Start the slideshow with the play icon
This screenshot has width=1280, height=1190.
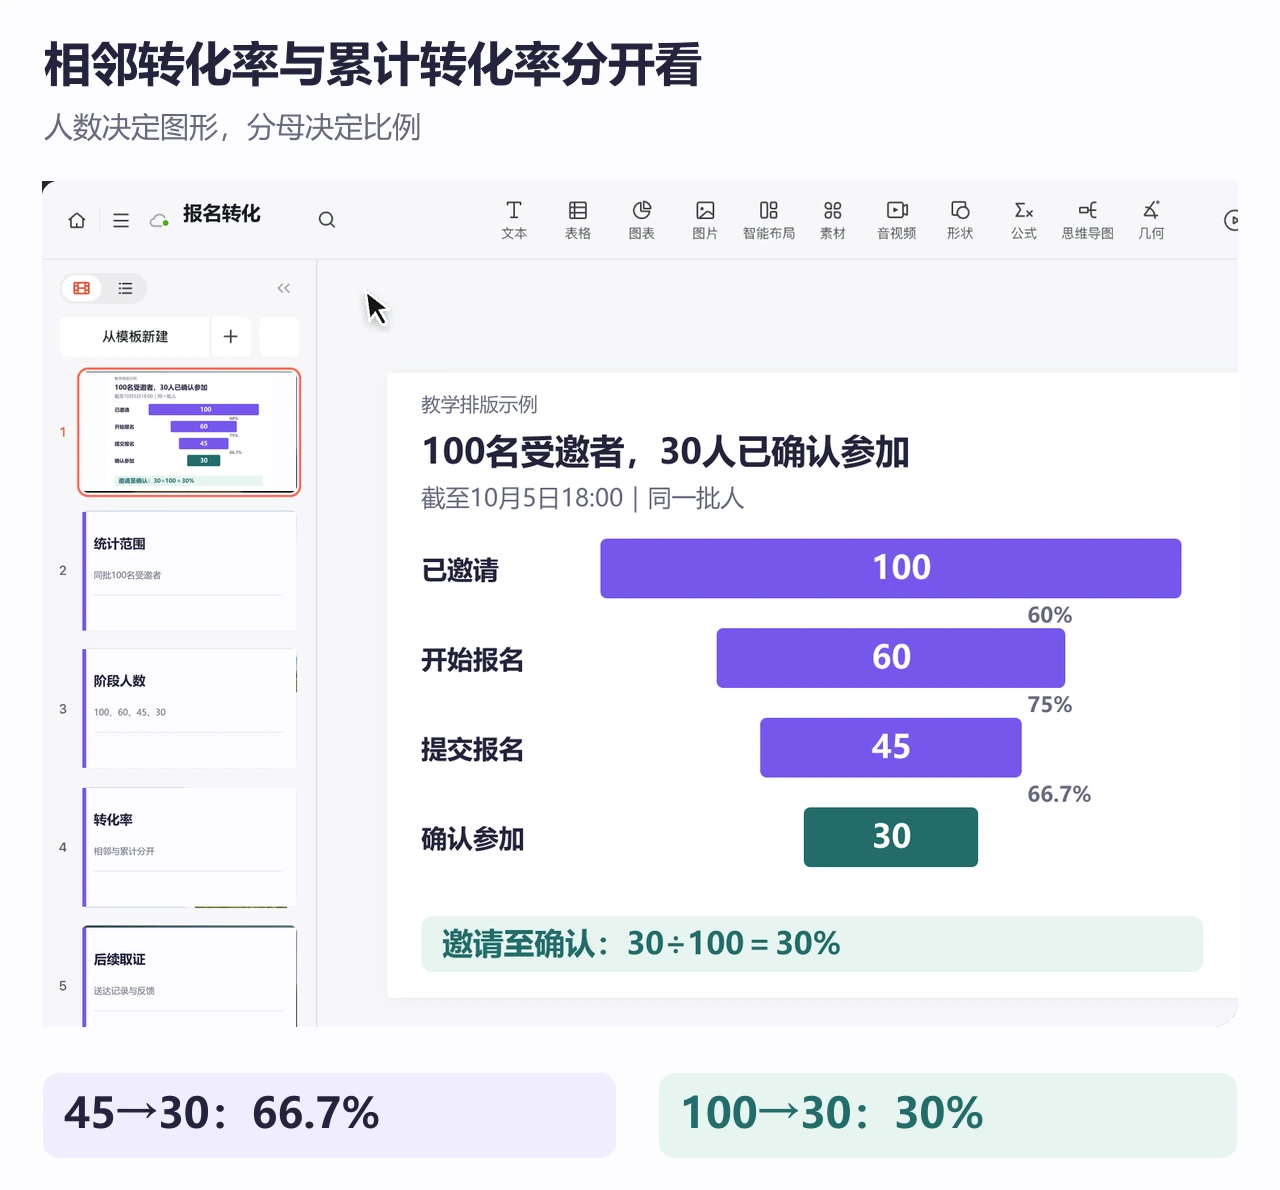point(1231,220)
